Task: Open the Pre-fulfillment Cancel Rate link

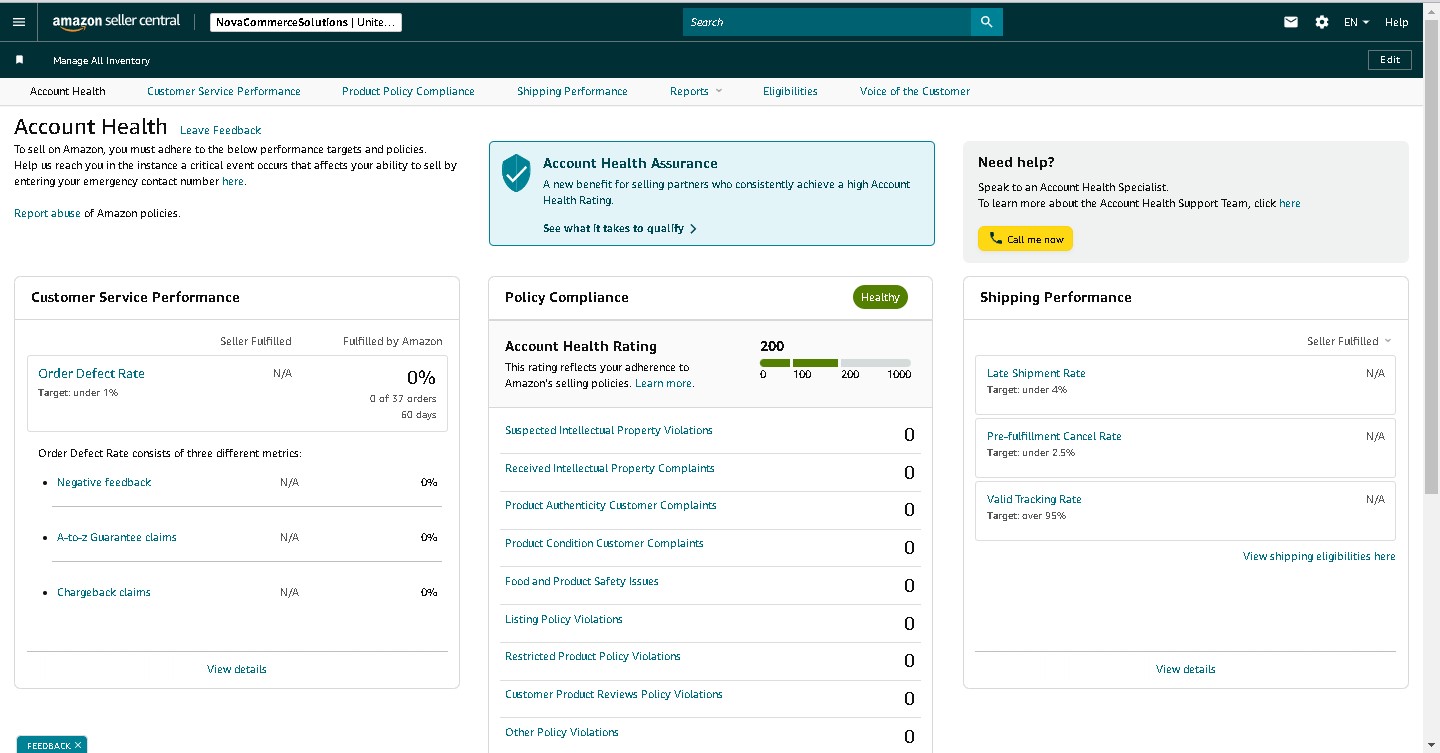Action: [x=1054, y=436]
